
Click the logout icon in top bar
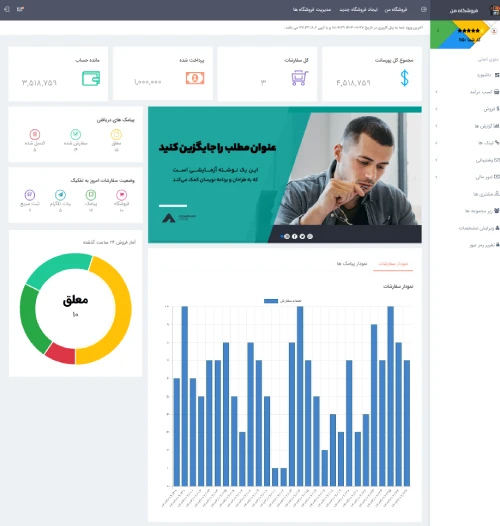click(x=6, y=9)
